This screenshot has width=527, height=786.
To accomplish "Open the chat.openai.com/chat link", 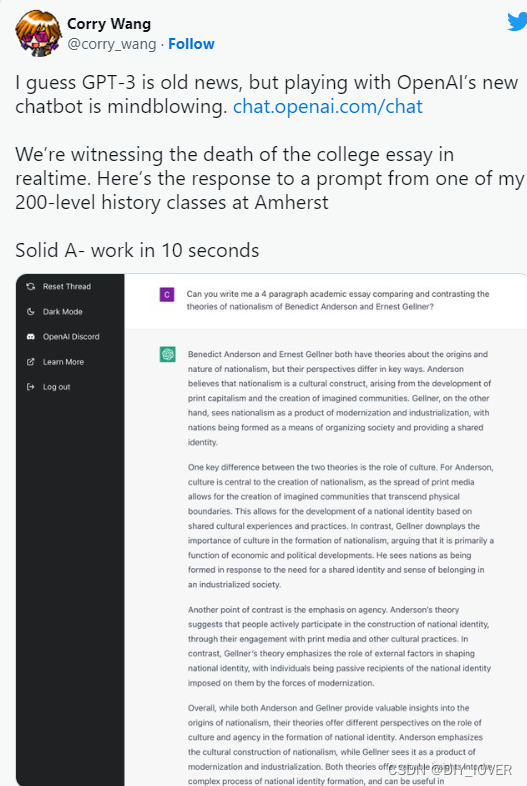I will point(328,106).
